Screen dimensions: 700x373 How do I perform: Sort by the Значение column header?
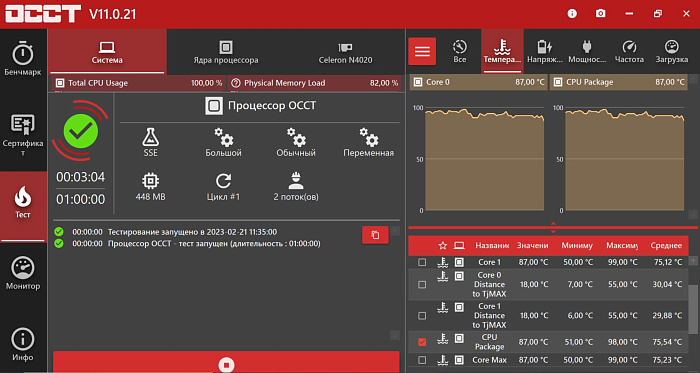pos(532,245)
